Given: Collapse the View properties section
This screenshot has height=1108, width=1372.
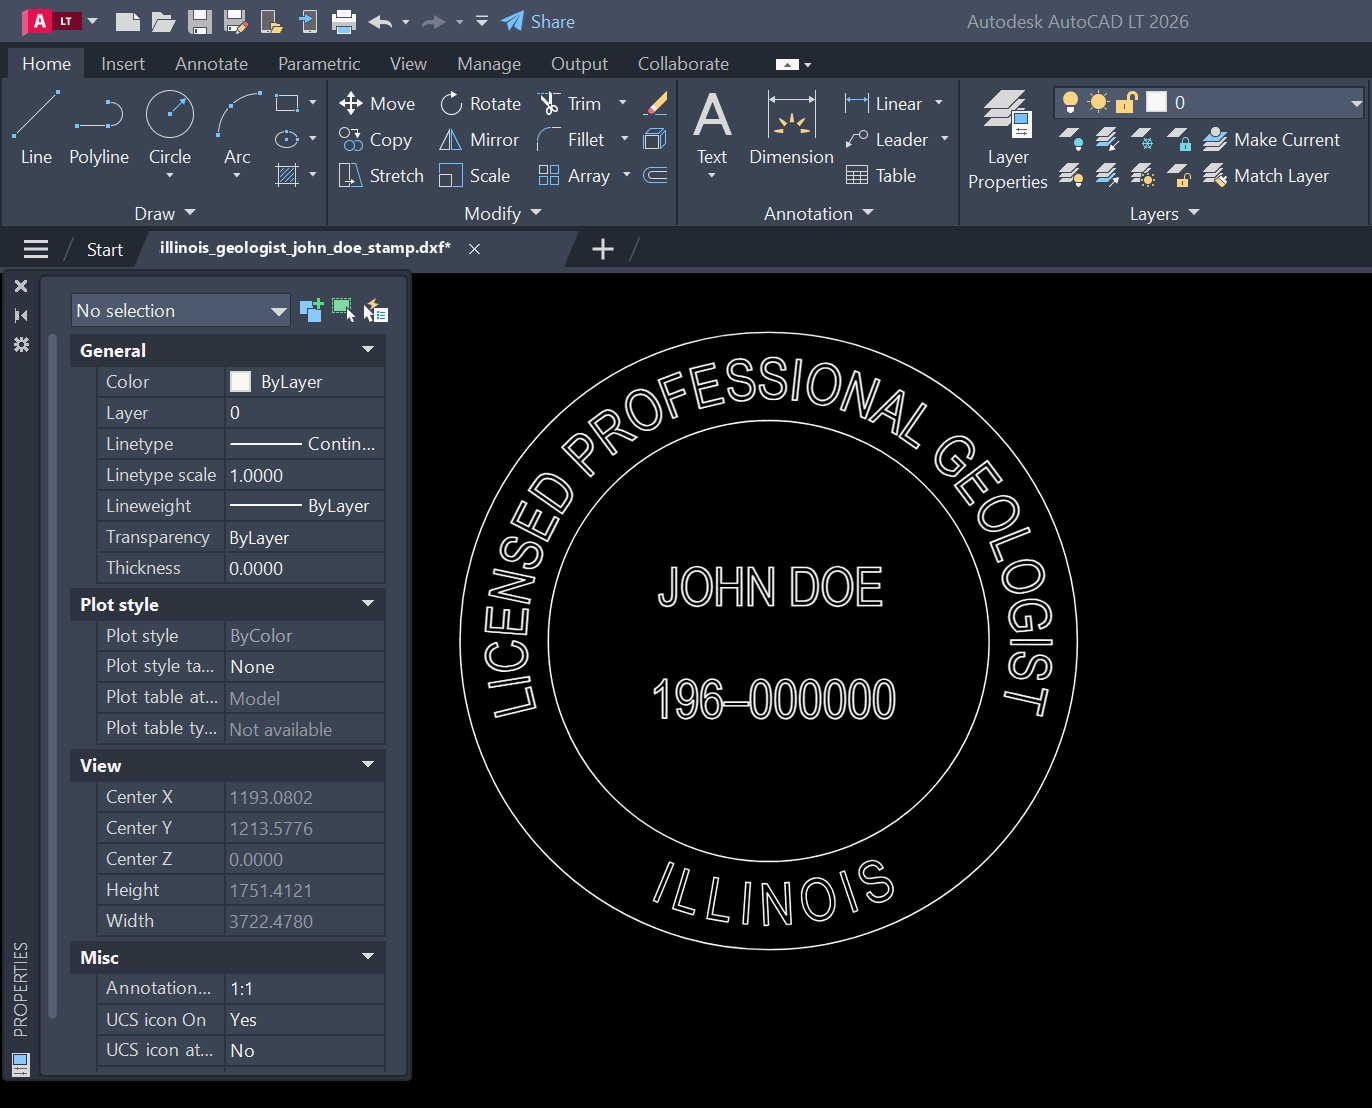Looking at the screenshot, I should pyautogui.click(x=368, y=765).
